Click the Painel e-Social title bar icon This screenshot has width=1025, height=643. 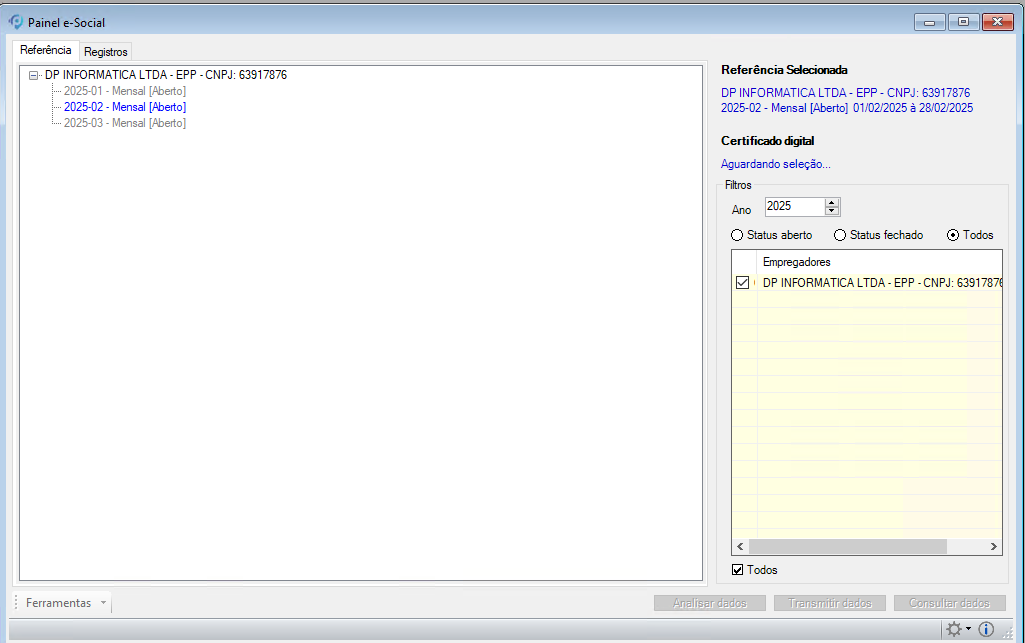click(x=16, y=22)
